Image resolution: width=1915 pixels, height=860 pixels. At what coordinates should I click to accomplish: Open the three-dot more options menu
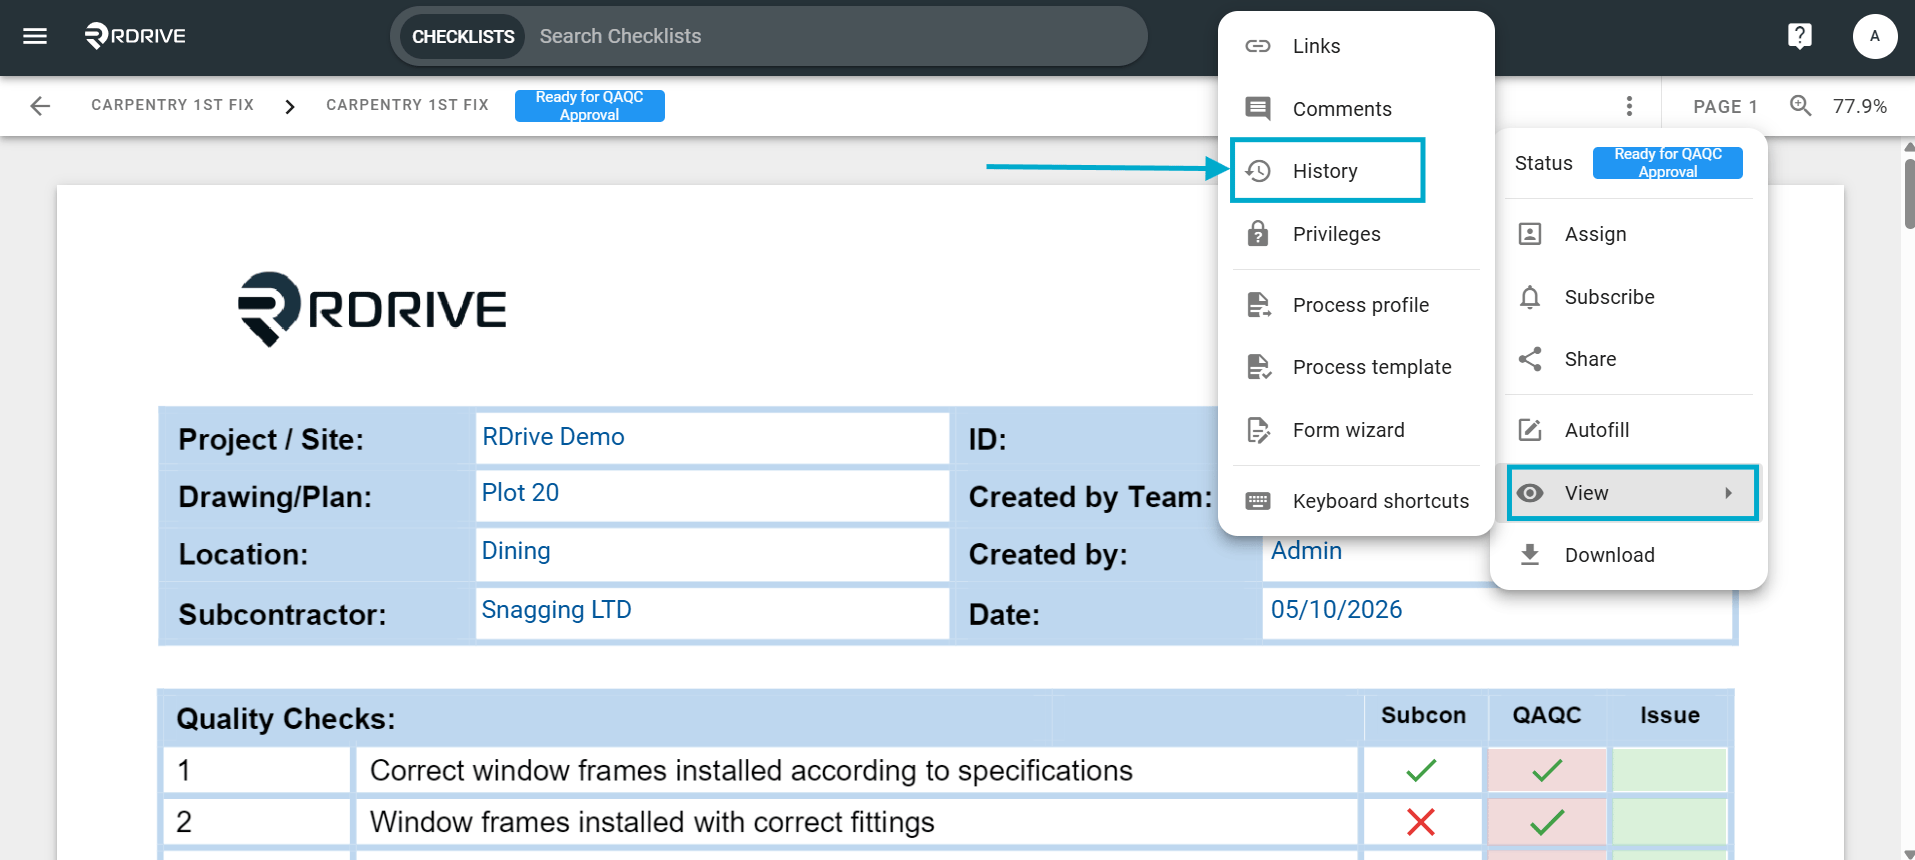pos(1629,106)
